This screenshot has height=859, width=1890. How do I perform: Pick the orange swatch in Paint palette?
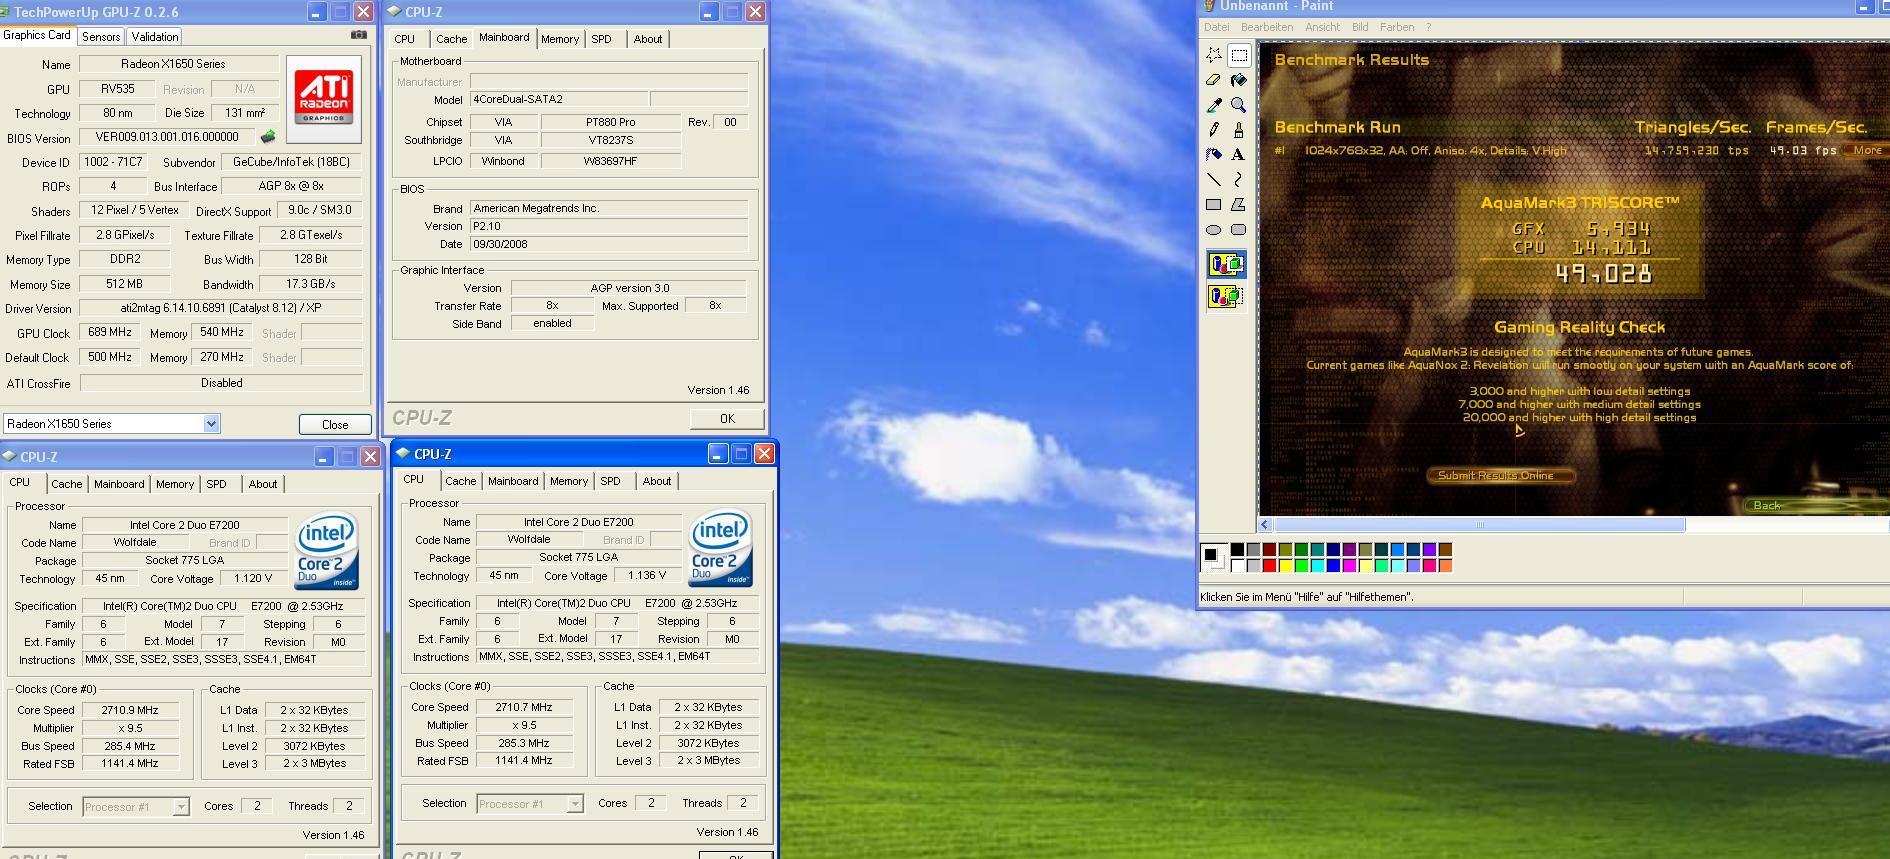1445,566
